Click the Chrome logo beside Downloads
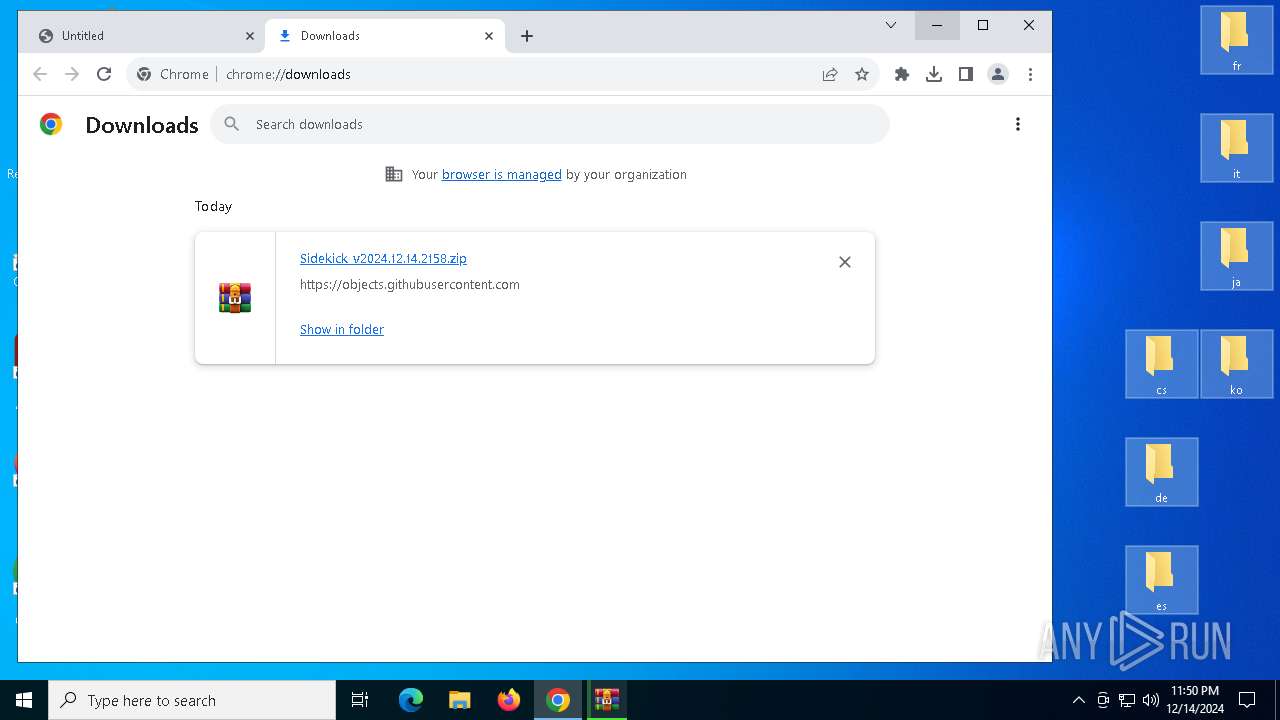 [x=51, y=124]
